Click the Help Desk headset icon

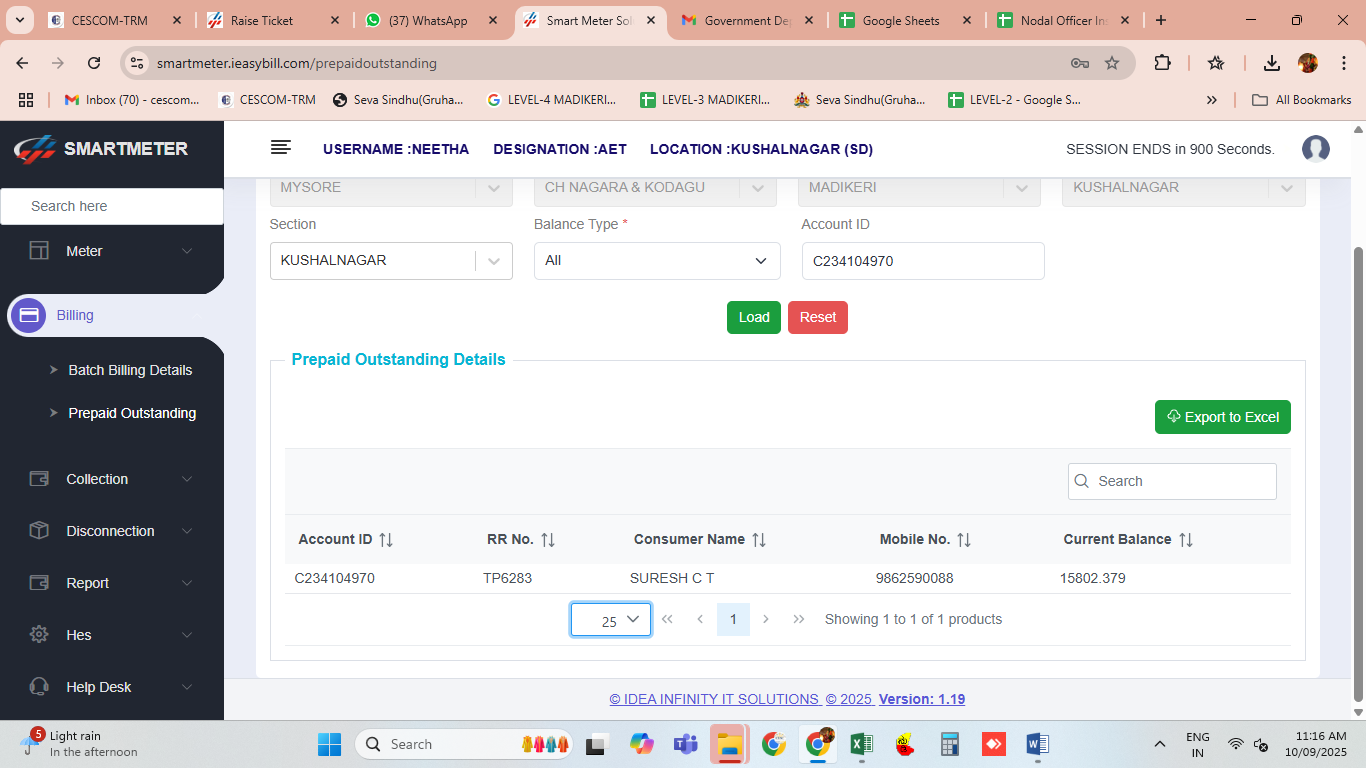[39, 687]
